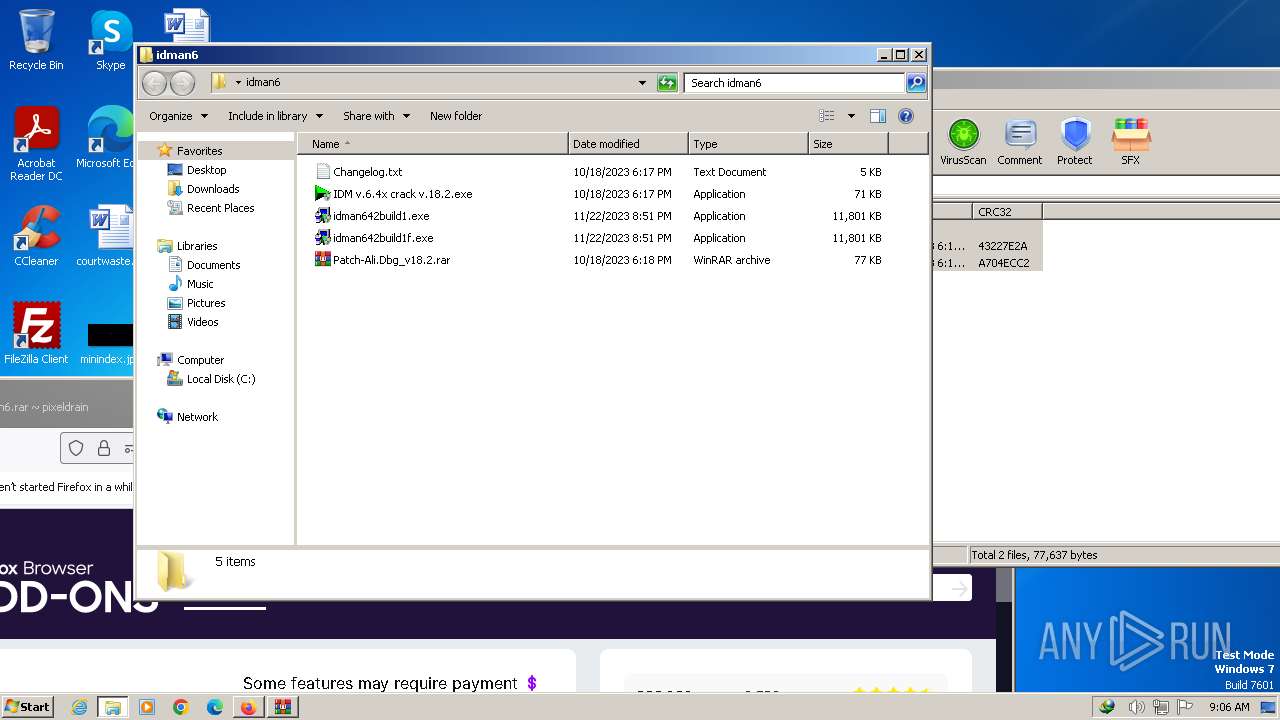Open the Pictures library
The width and height of the screenshot is (1280, 720).
point(206,303)
